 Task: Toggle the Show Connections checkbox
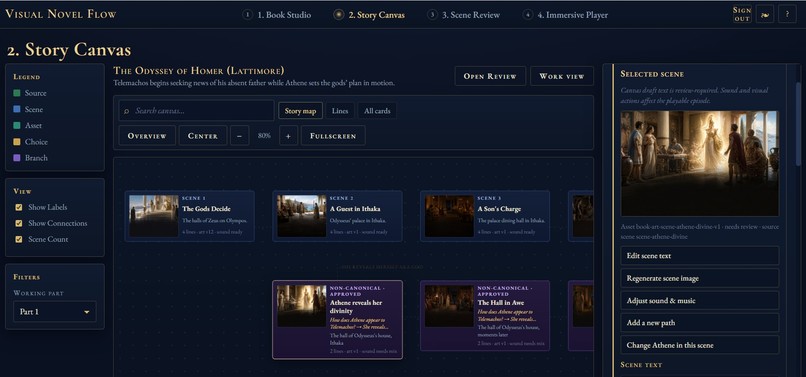(19, 223)
